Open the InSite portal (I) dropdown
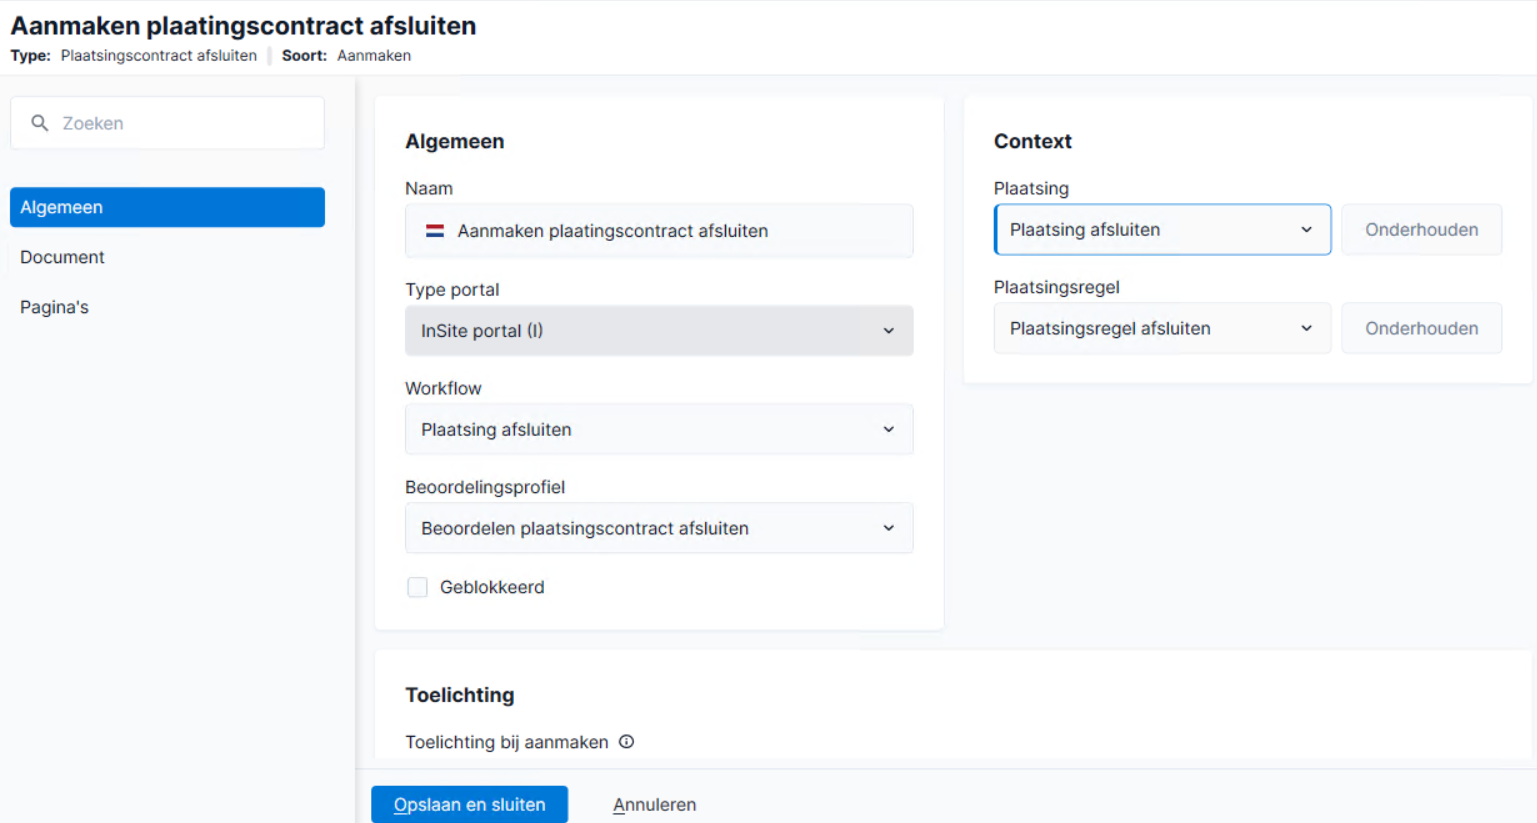 coord(659,331)
